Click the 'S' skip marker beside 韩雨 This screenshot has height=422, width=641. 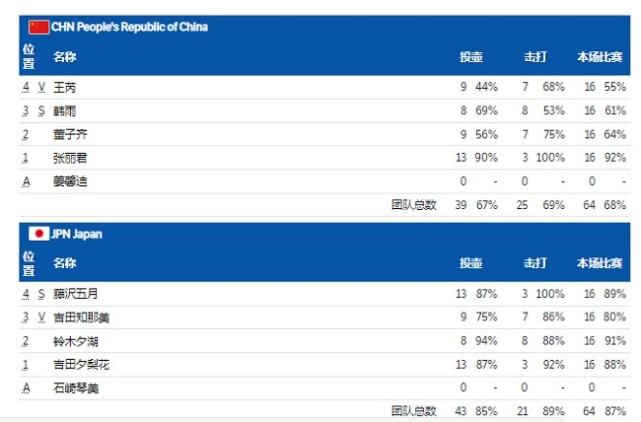pyautogui.click(x=41, y=111)
